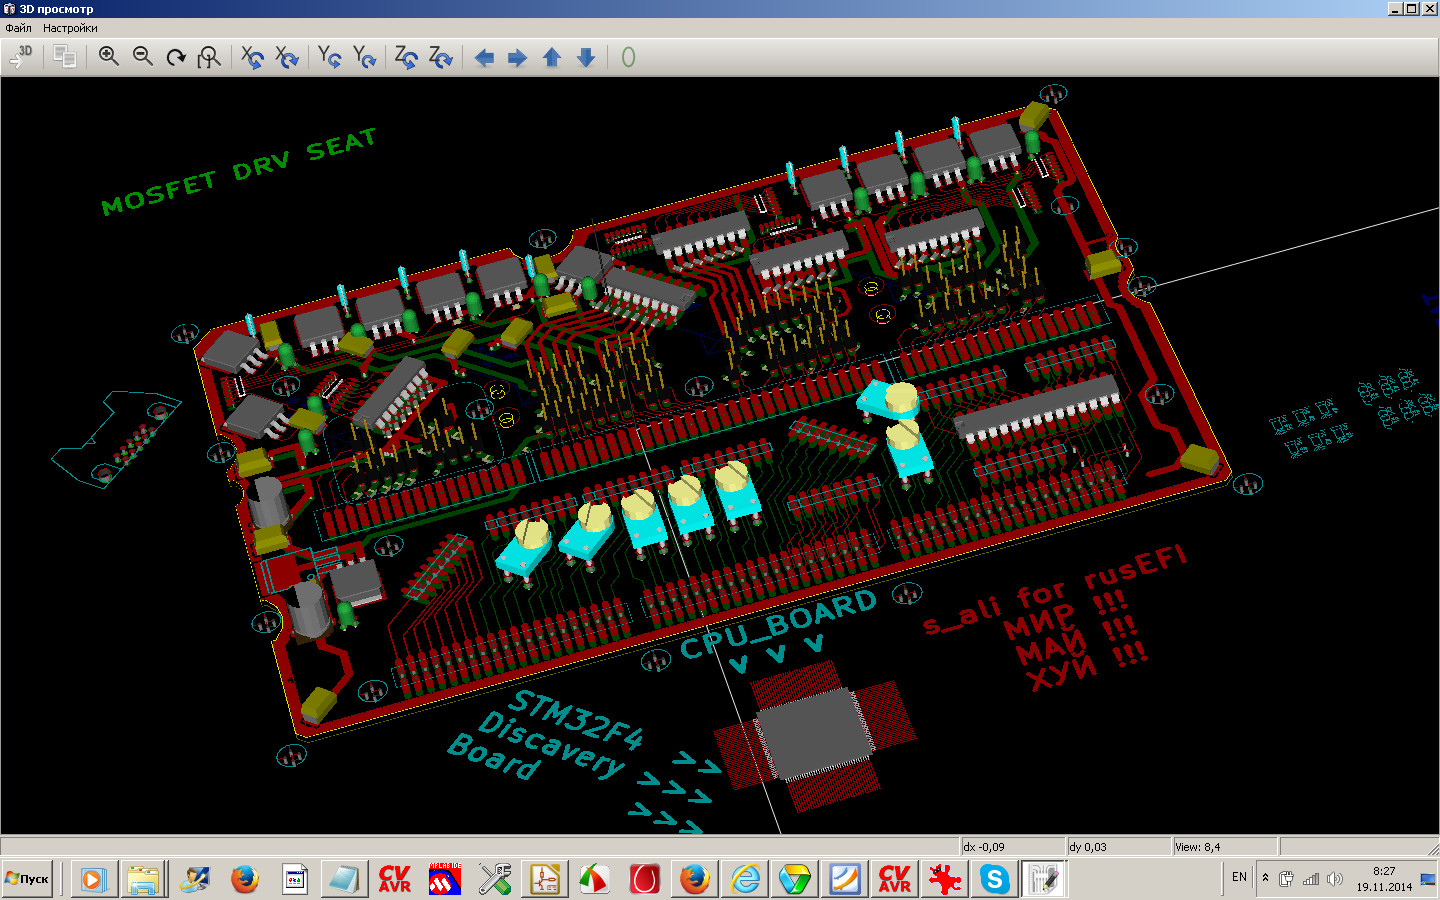Image resolution: width=1440 pixels, height=900 pixels.
Task: Zoom out using the magnifier minus icon
Action: [x=143, y=57]
